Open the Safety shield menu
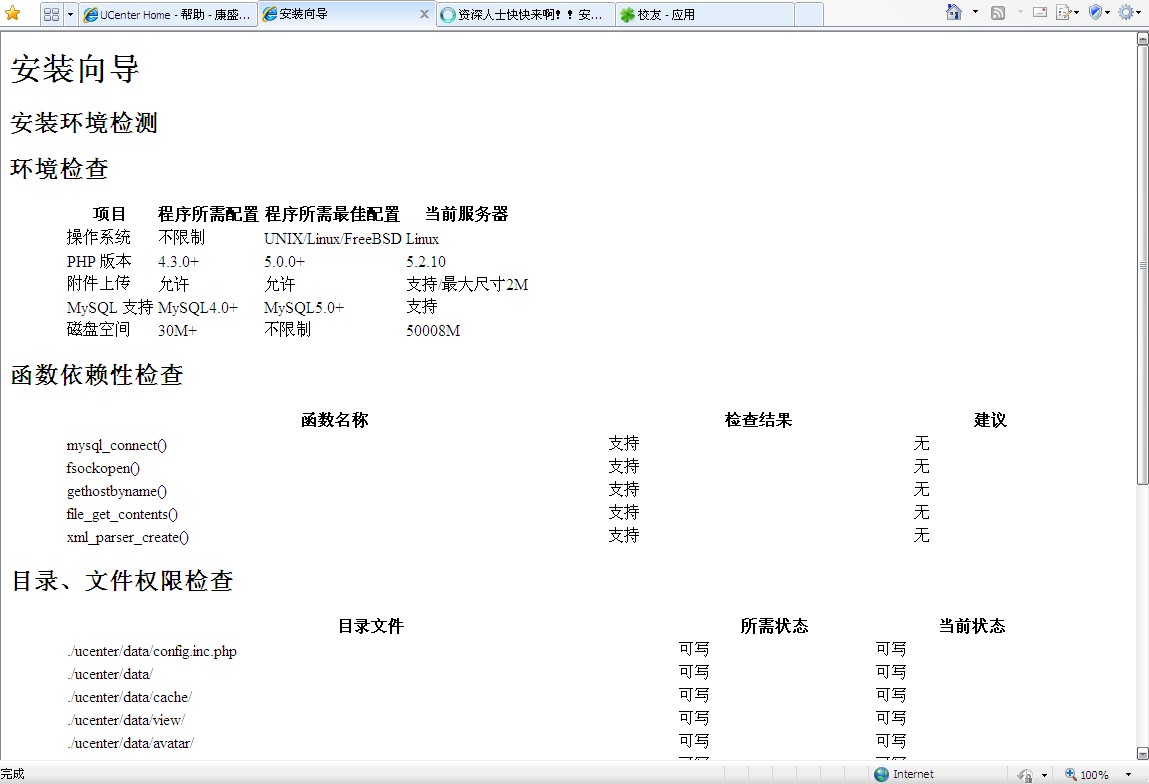This screenshot has height=784, width=1149. tap(1095, 12)
